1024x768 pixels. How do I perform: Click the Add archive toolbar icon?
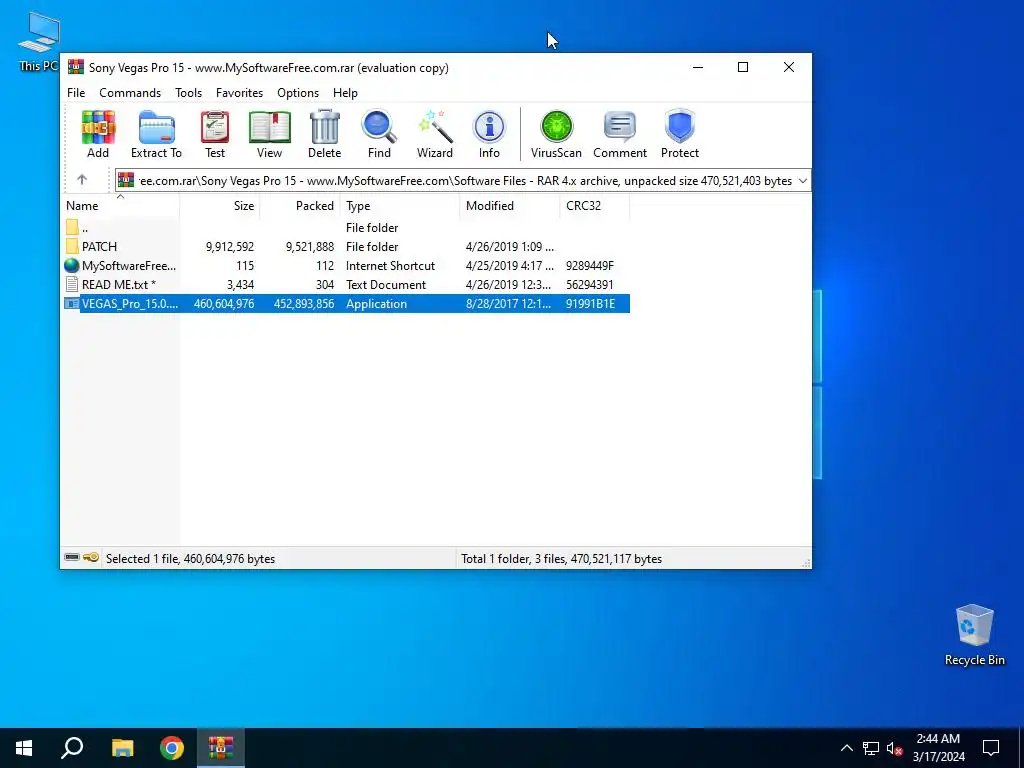pyautogui.click(x=98, y=127)
